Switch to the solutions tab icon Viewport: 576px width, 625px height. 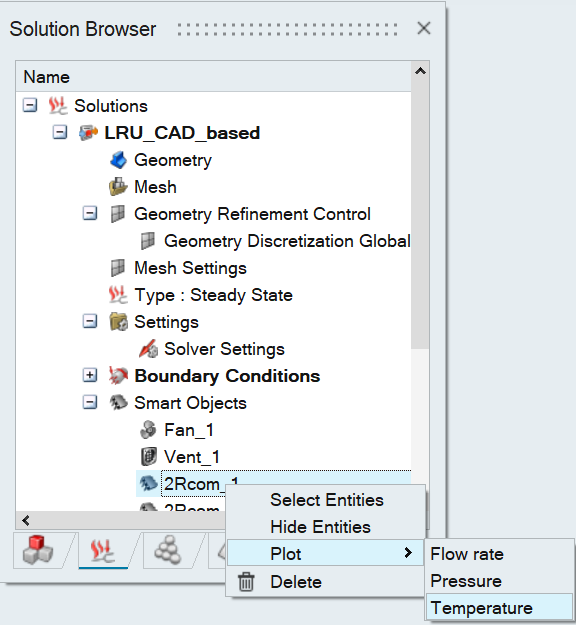[x=103, y=550]
